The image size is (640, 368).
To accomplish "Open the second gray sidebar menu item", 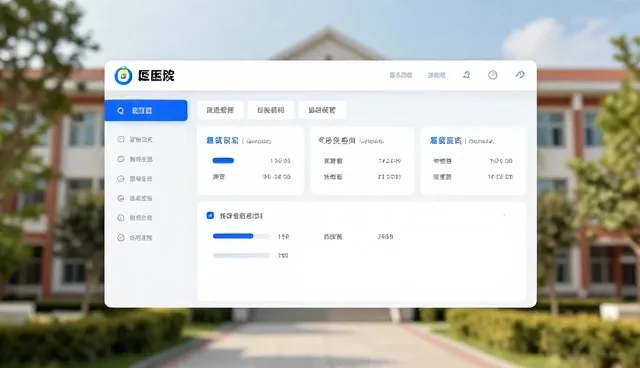I will click(135, 159).
